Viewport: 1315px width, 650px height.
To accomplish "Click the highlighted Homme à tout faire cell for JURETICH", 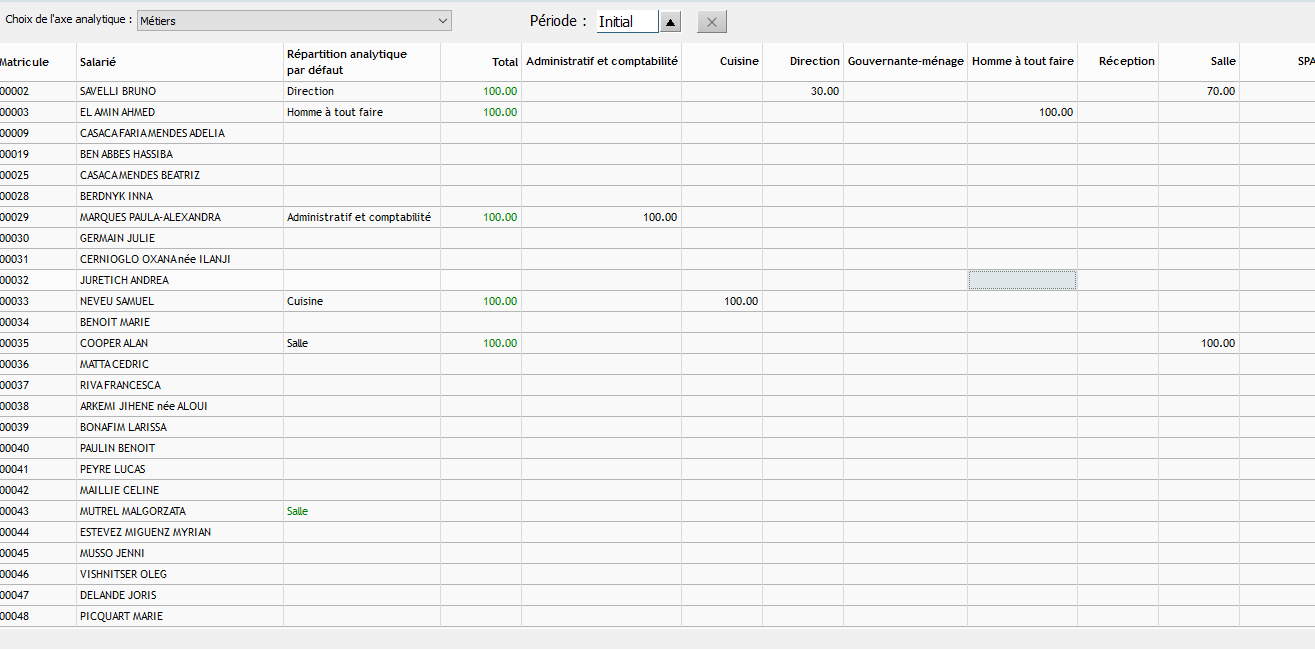I will pyautogui.click(x=1022, y=280).
